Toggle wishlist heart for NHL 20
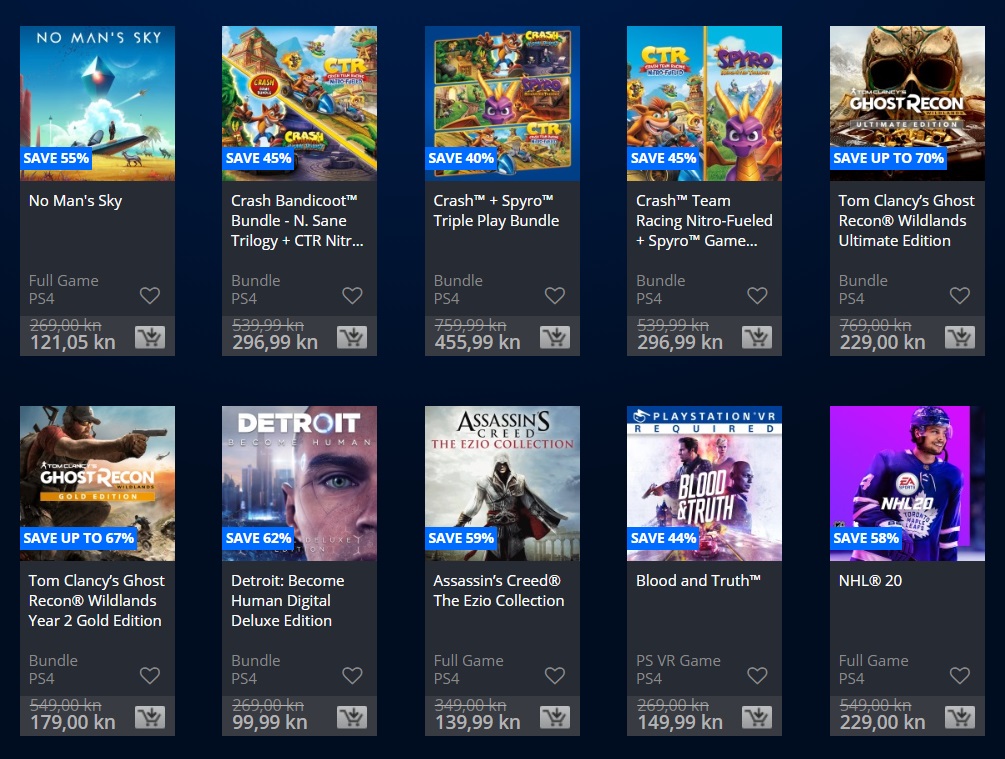Image resolution: width=1005 pixels, height=759 pixels. point(960,675)
